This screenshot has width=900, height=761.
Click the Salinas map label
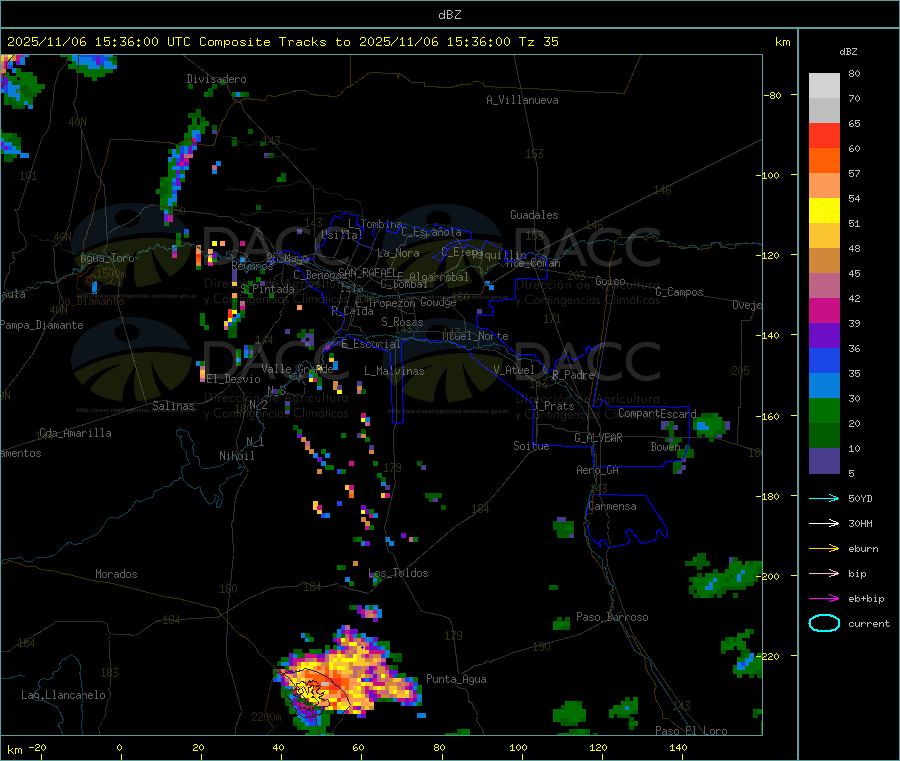(173, 406)
